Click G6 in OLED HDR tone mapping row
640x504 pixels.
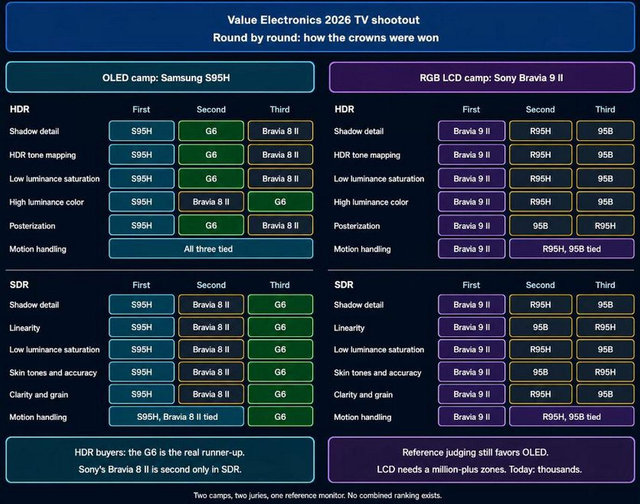click(211, 155)
